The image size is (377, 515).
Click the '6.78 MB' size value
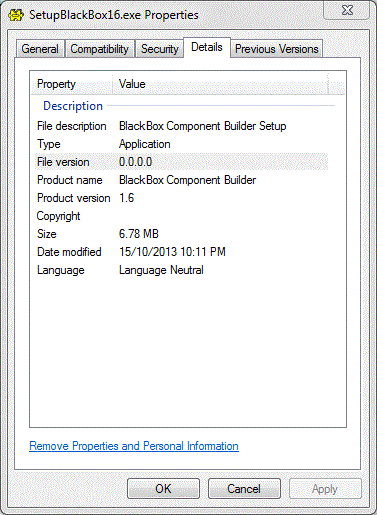coord(139,234)
